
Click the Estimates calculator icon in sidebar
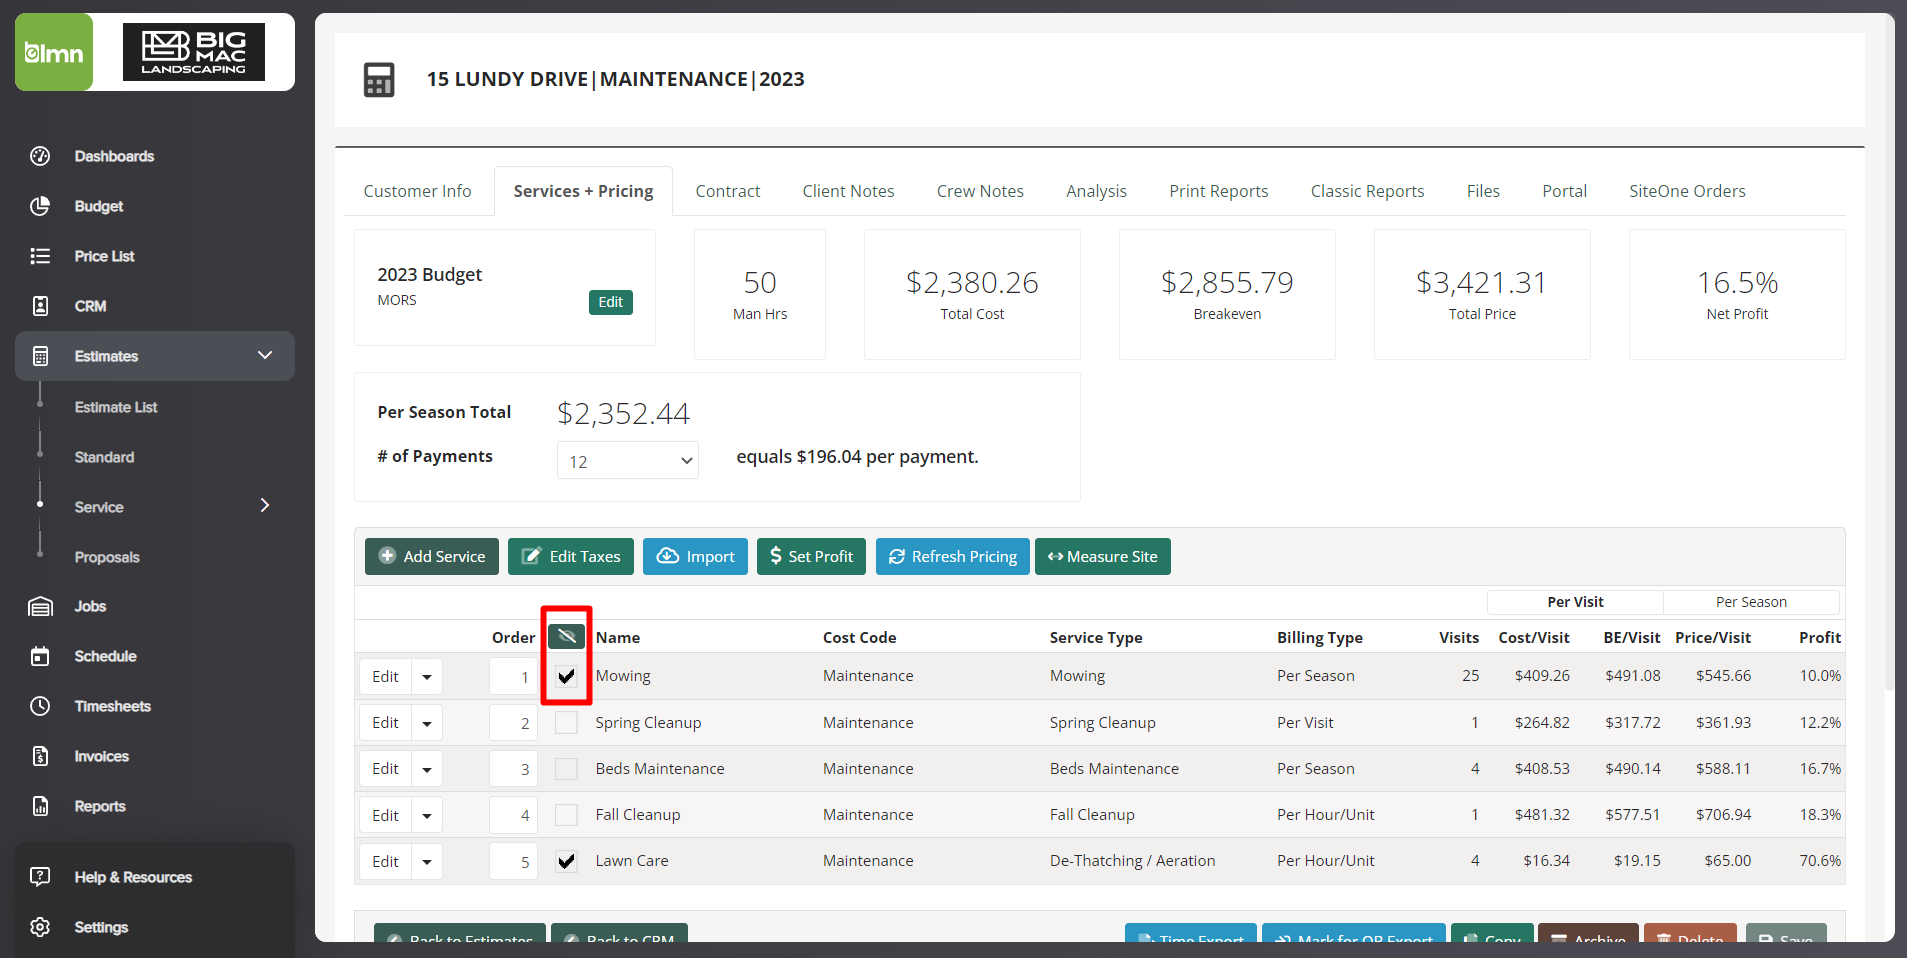40,356
